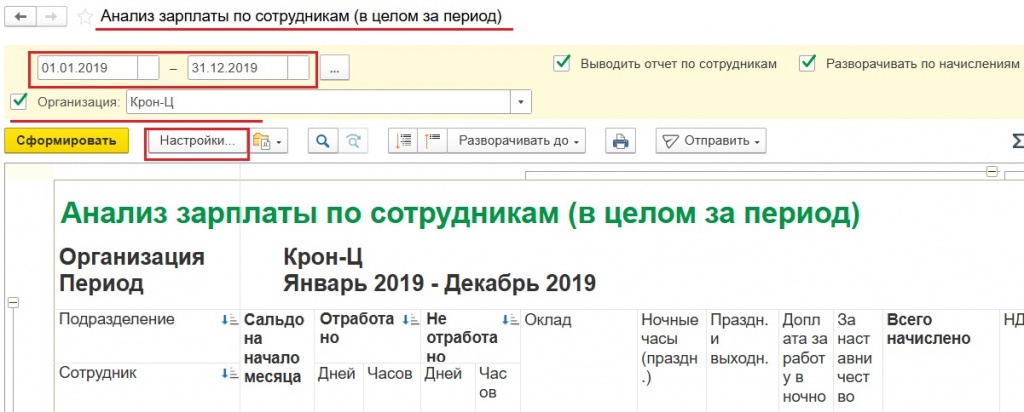Select the Оклад column header

point(579,361)
